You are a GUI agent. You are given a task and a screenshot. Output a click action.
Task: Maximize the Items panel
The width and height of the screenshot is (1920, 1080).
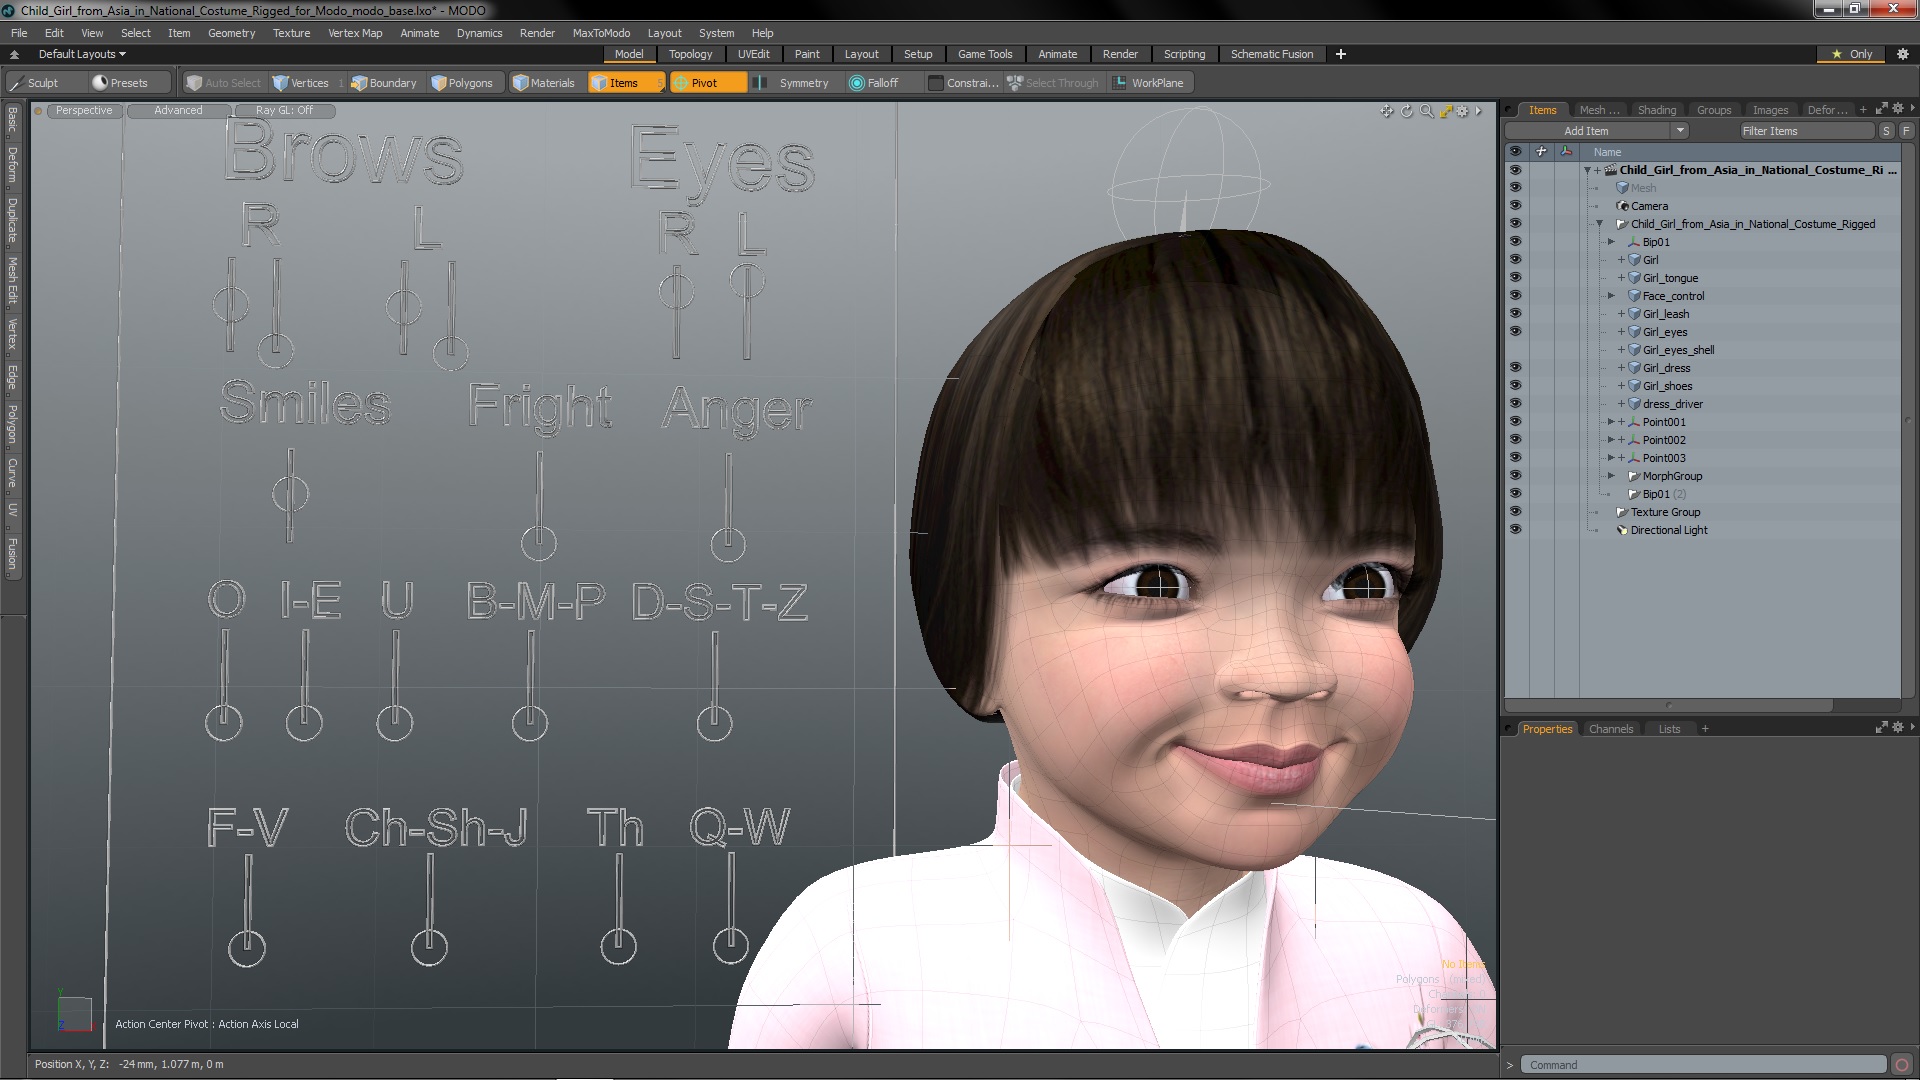tap(1882, 109)
